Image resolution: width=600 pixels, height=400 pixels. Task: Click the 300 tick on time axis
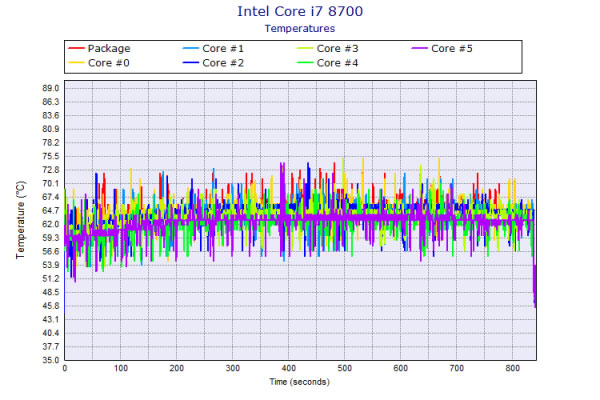tap(233, 368)
